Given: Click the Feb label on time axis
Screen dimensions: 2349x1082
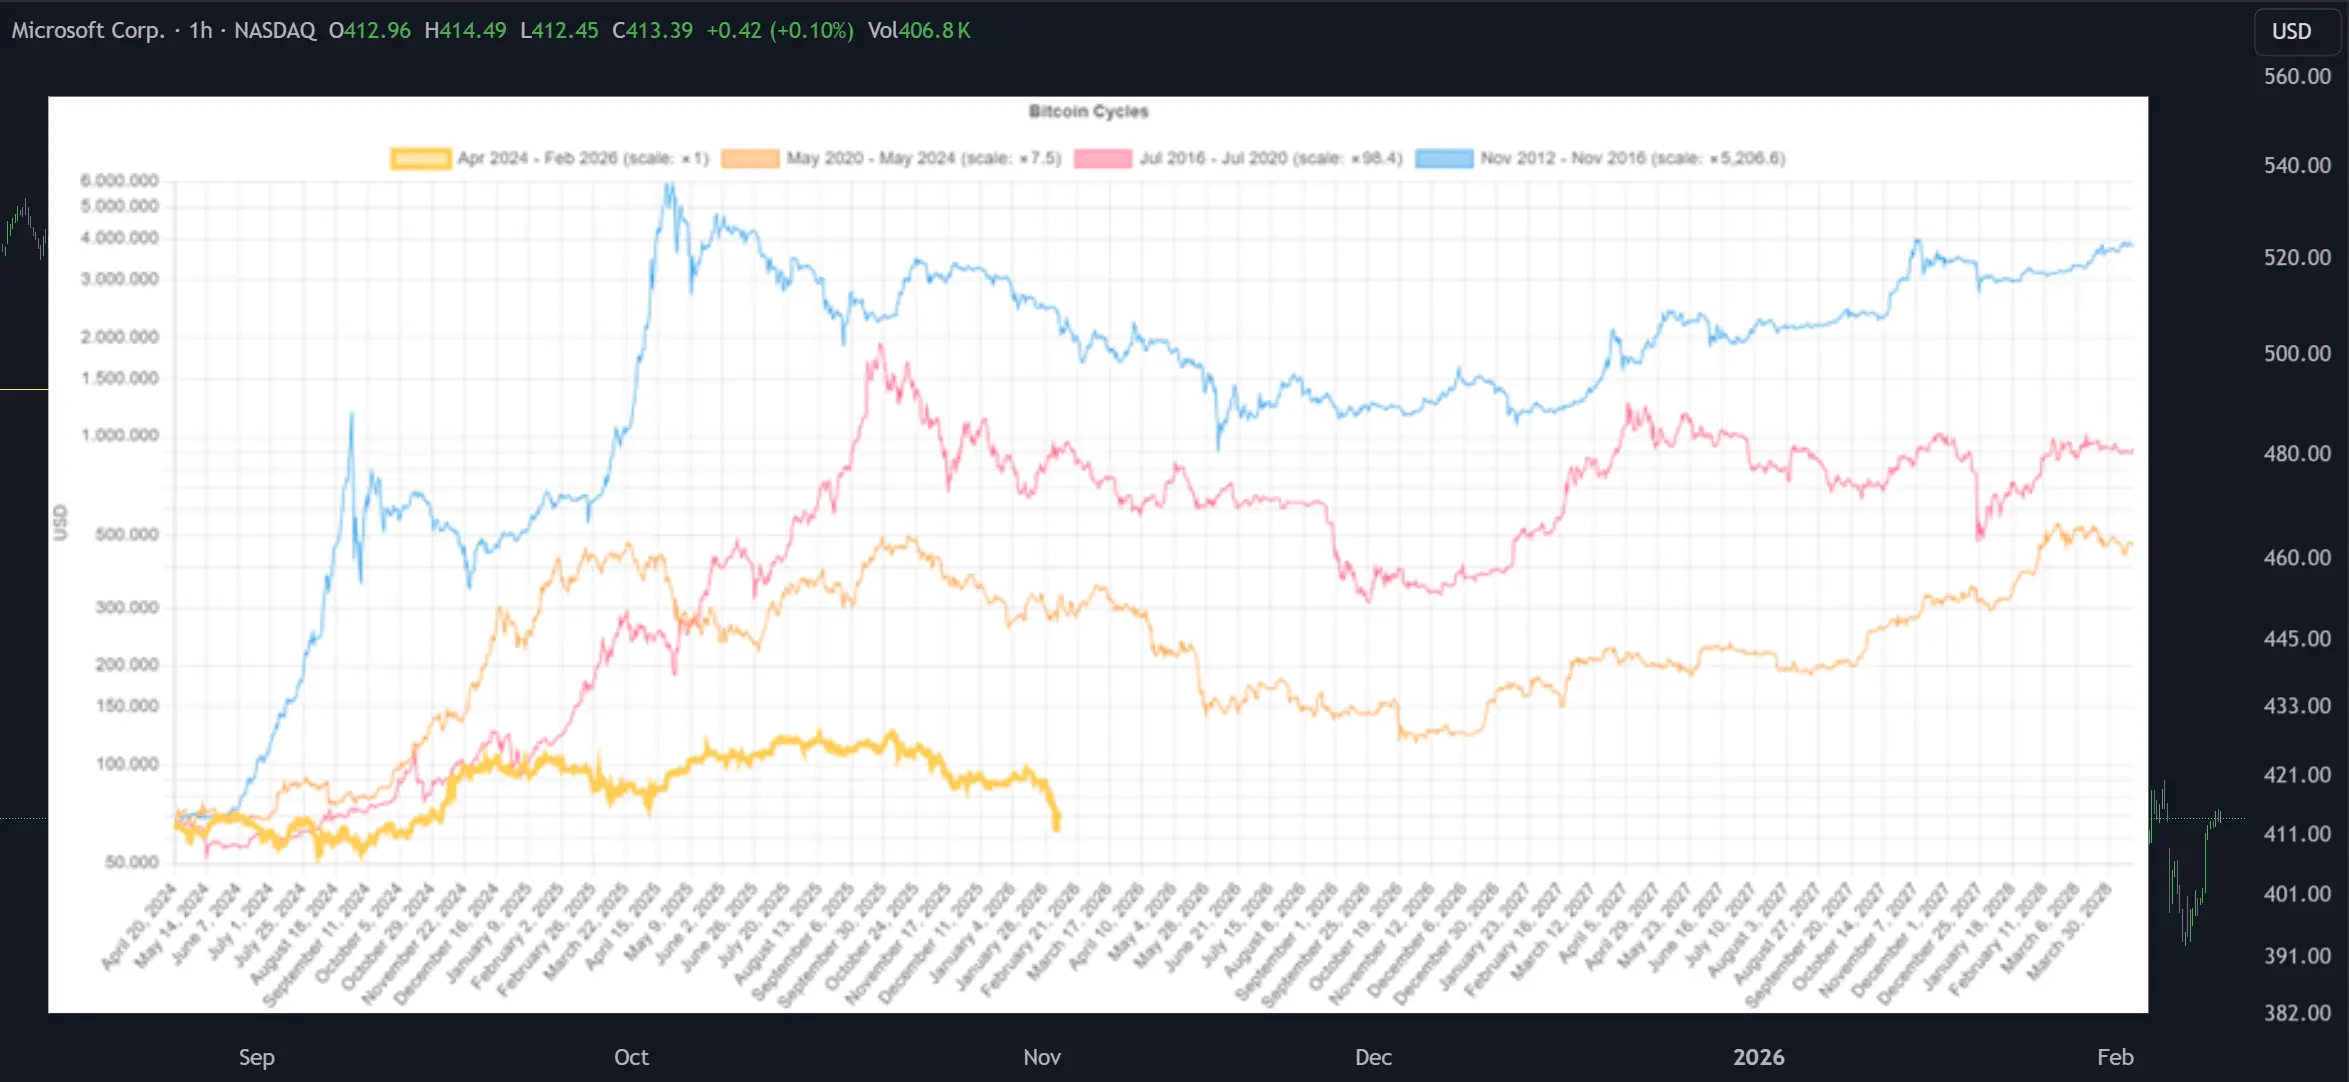Looking at the screenshot, I should pyautogui.click(x=2115, y=1057).
